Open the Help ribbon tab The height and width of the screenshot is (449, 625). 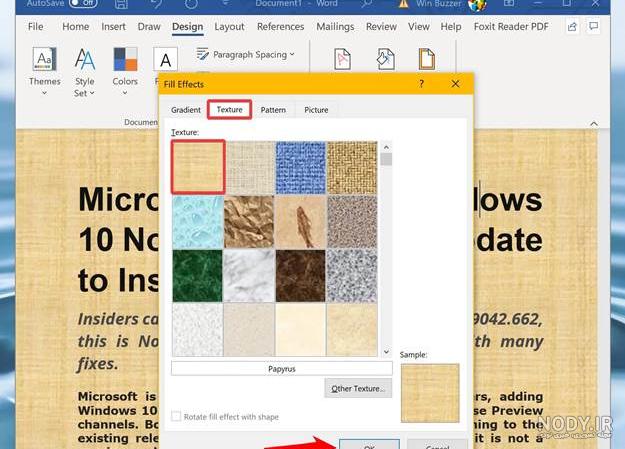point(451,26)
